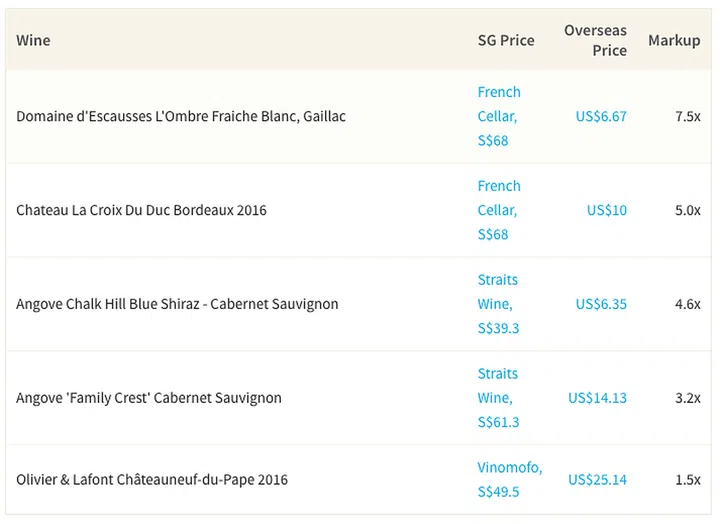Click the US$6.67 overseas price link

[x=601, y=116]
